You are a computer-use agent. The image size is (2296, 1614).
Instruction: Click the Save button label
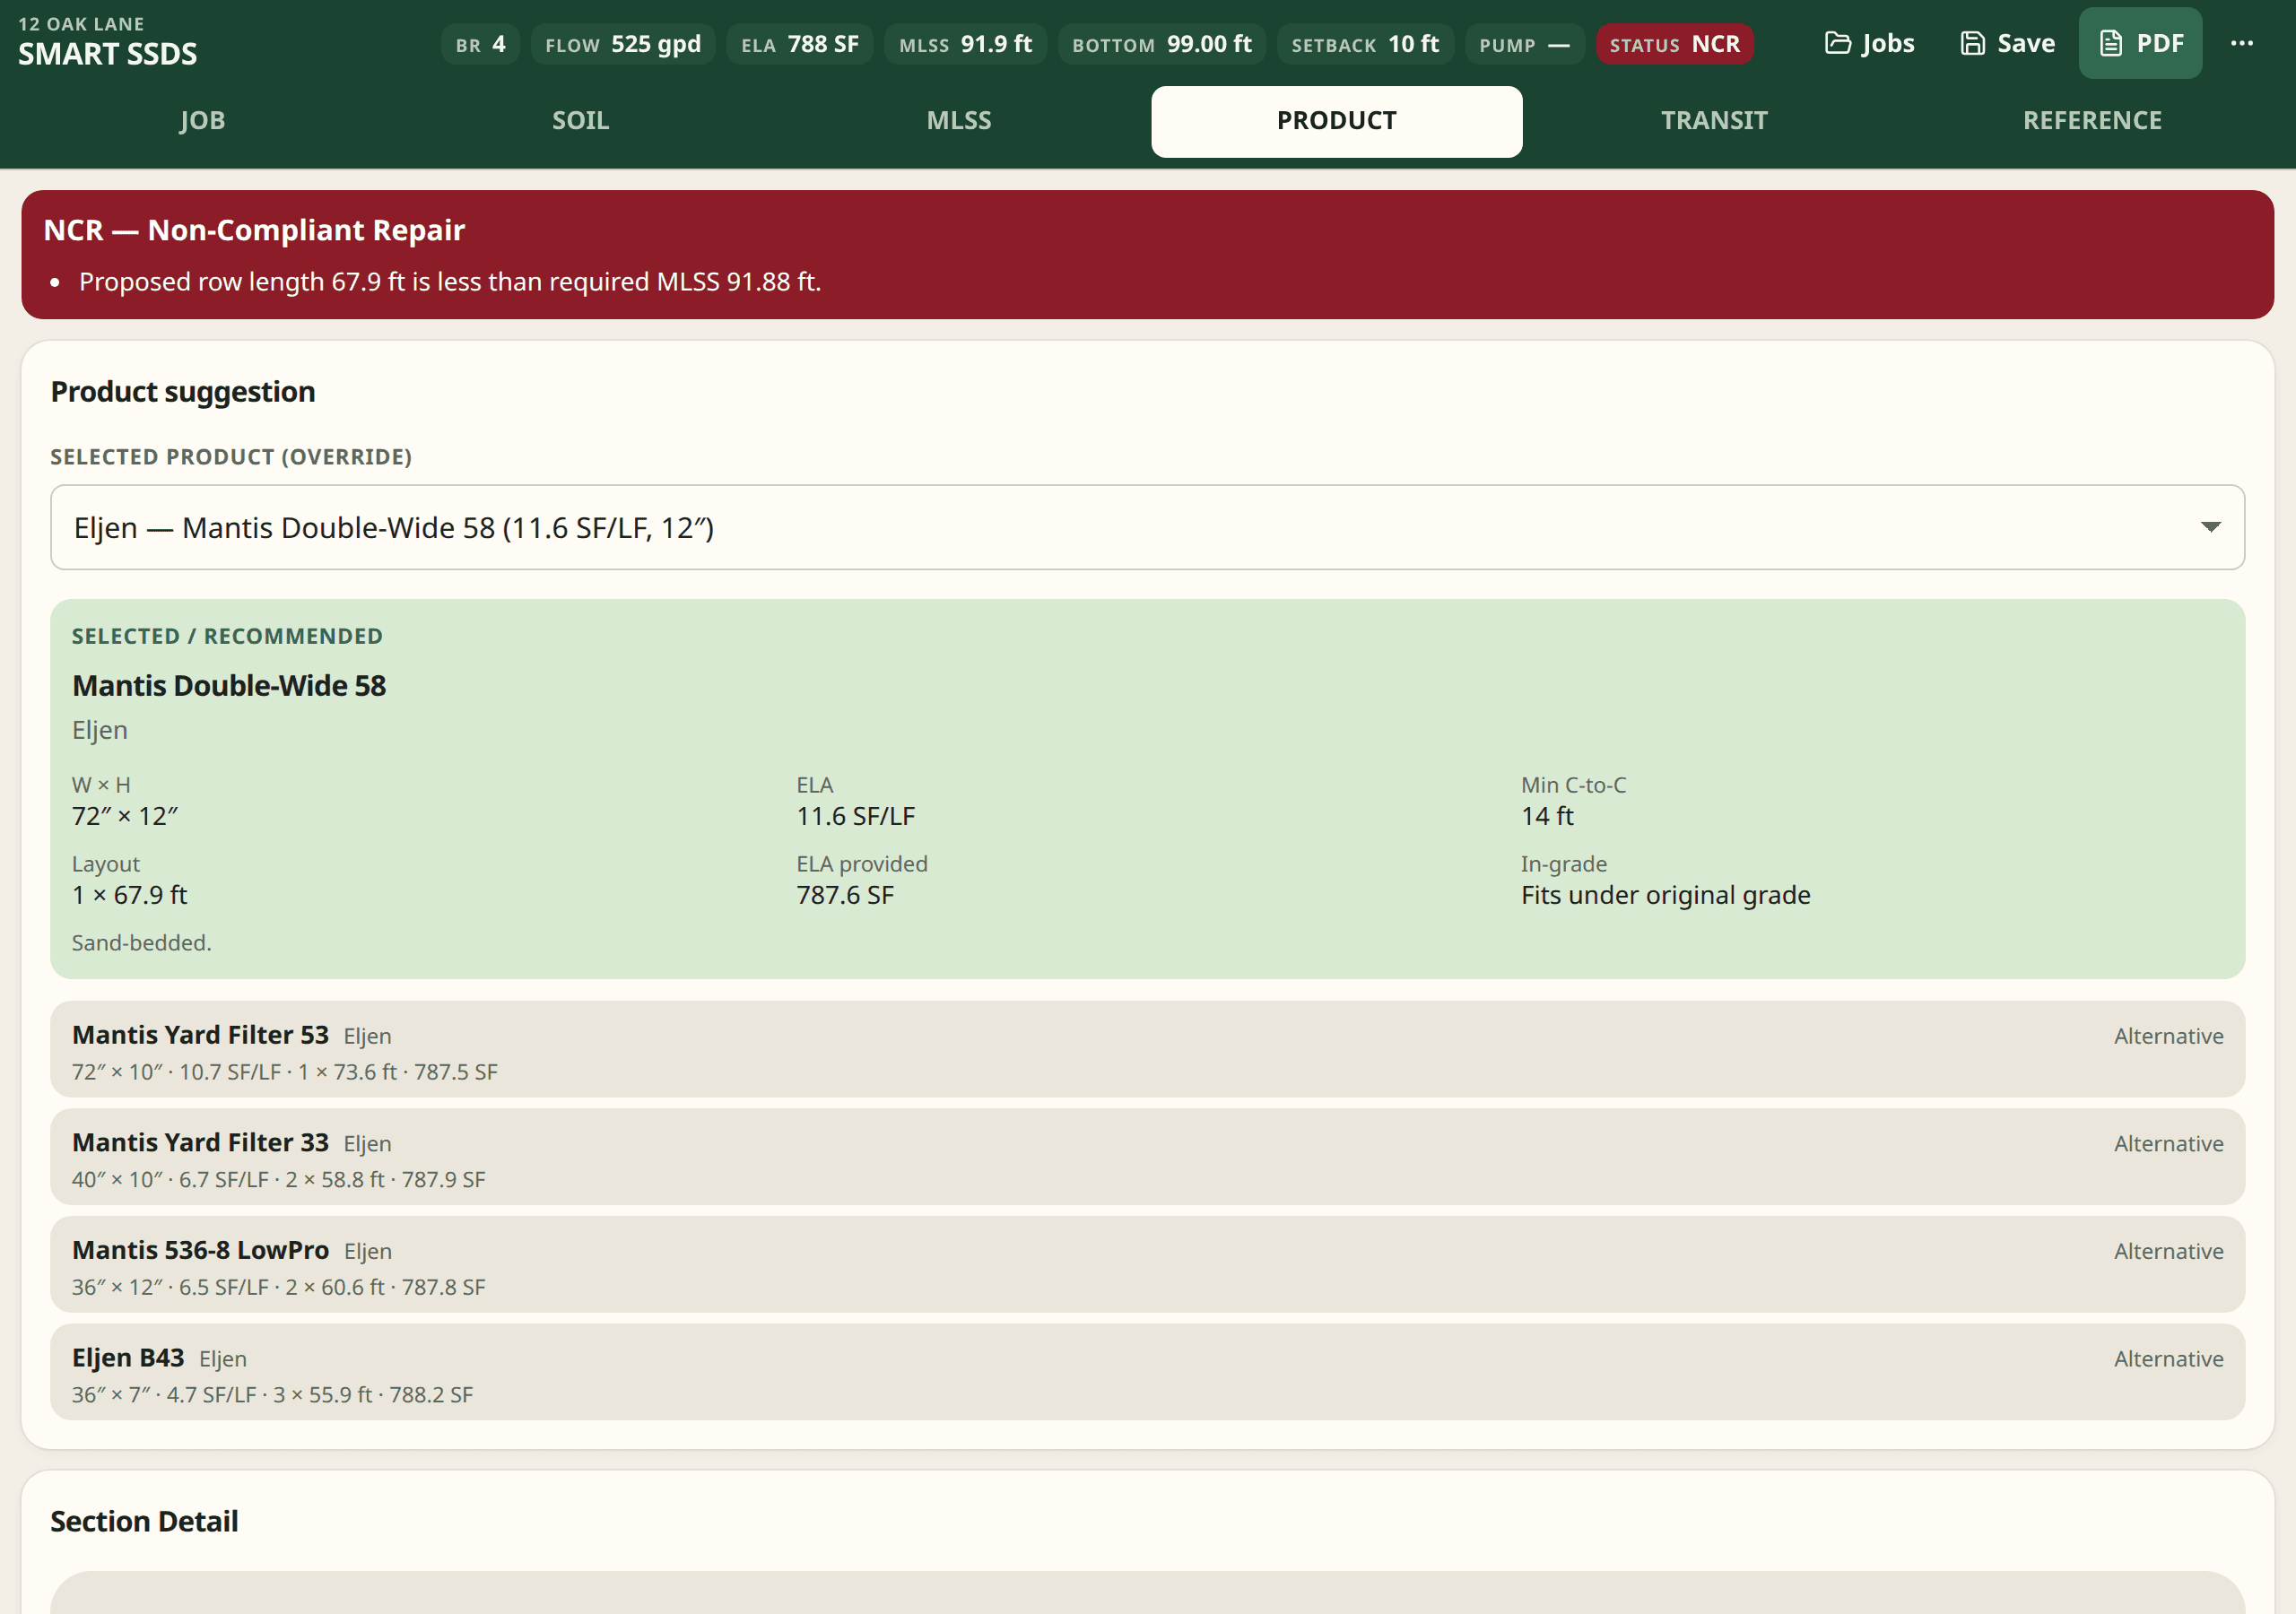(2026, 43)
